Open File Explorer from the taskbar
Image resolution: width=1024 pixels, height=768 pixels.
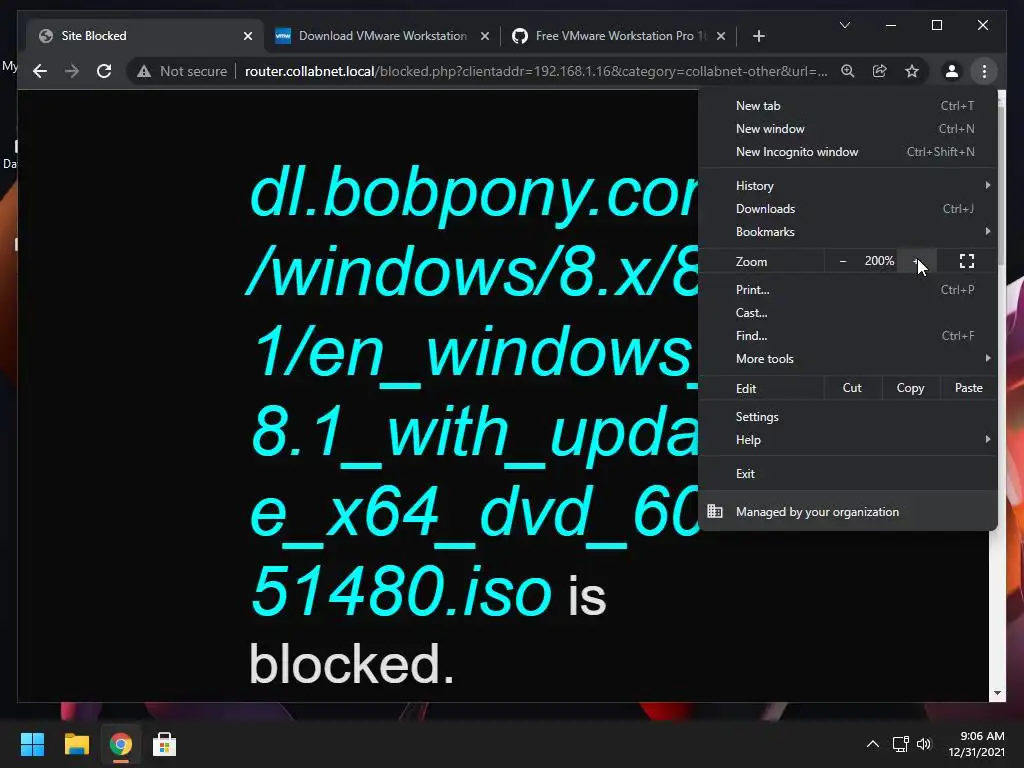[x=76, y=744]
